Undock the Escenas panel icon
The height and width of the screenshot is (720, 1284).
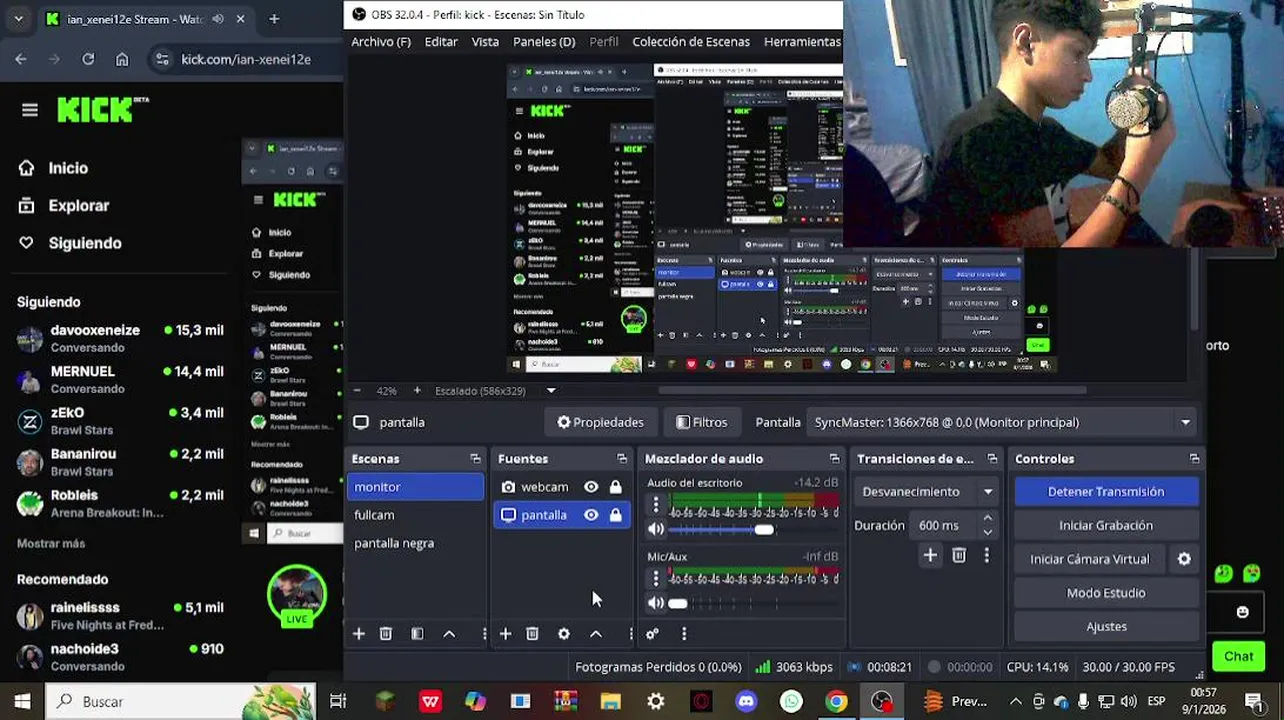pyautogui.click(x=475, y=459)
